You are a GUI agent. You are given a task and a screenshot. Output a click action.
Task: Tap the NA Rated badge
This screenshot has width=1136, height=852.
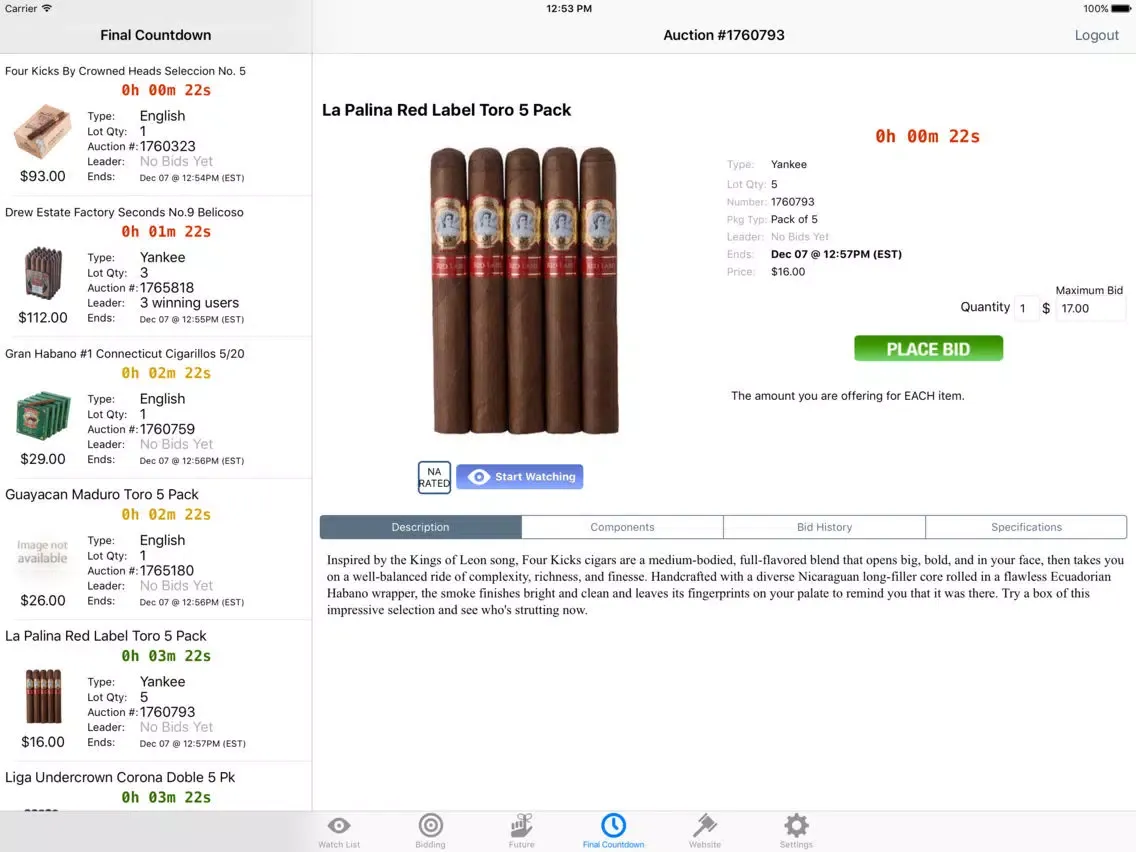(434, 477)
